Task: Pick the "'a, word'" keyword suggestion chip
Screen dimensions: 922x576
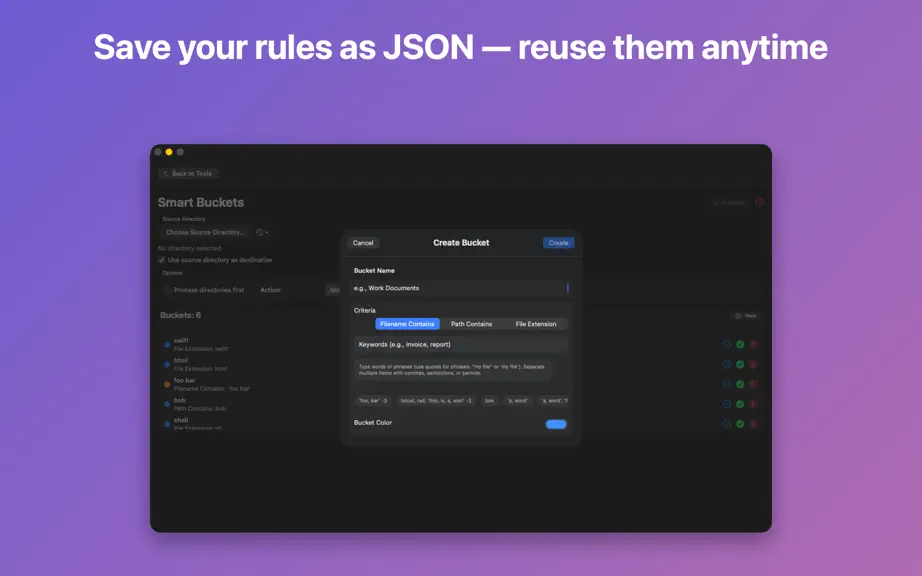Action: pos(517,400)
